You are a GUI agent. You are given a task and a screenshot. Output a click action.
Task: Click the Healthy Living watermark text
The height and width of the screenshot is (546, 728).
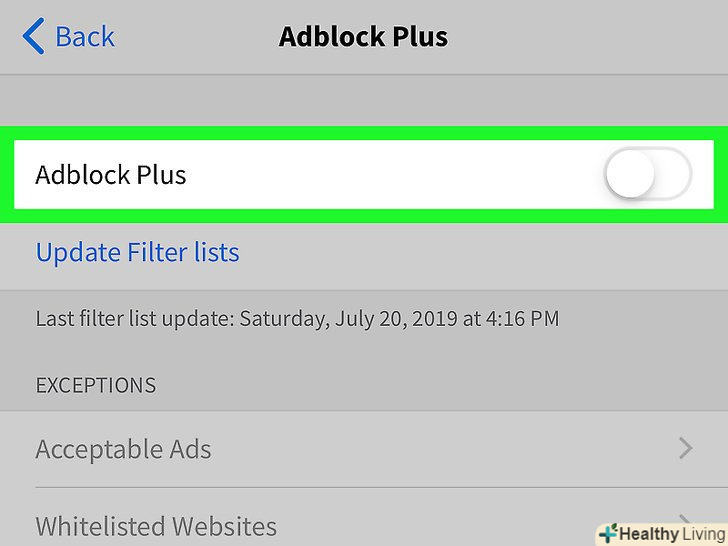[670, 533]
